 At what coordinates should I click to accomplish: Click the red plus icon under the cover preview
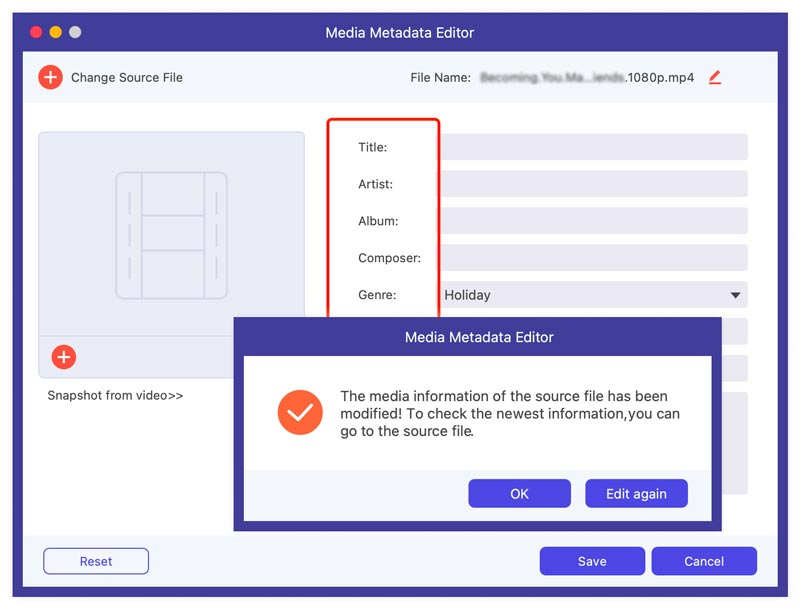click(x=63, y=357)
